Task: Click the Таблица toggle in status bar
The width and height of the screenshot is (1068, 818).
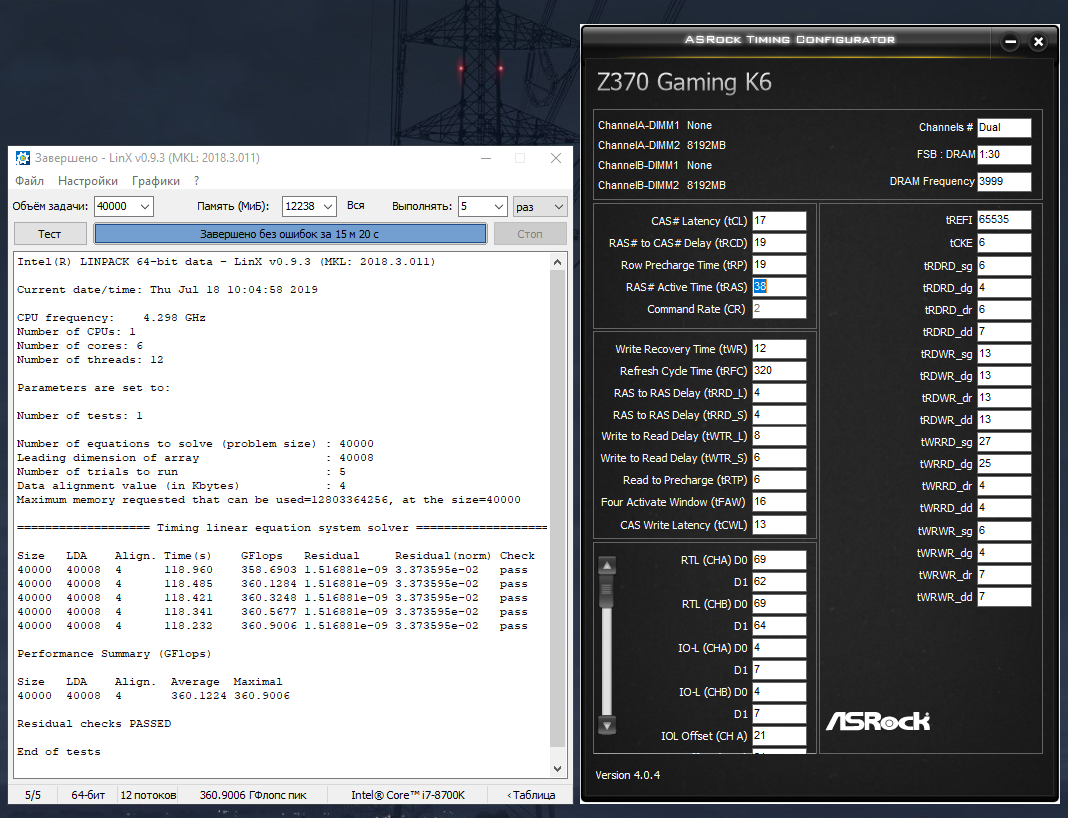Action: coord(531,795)
